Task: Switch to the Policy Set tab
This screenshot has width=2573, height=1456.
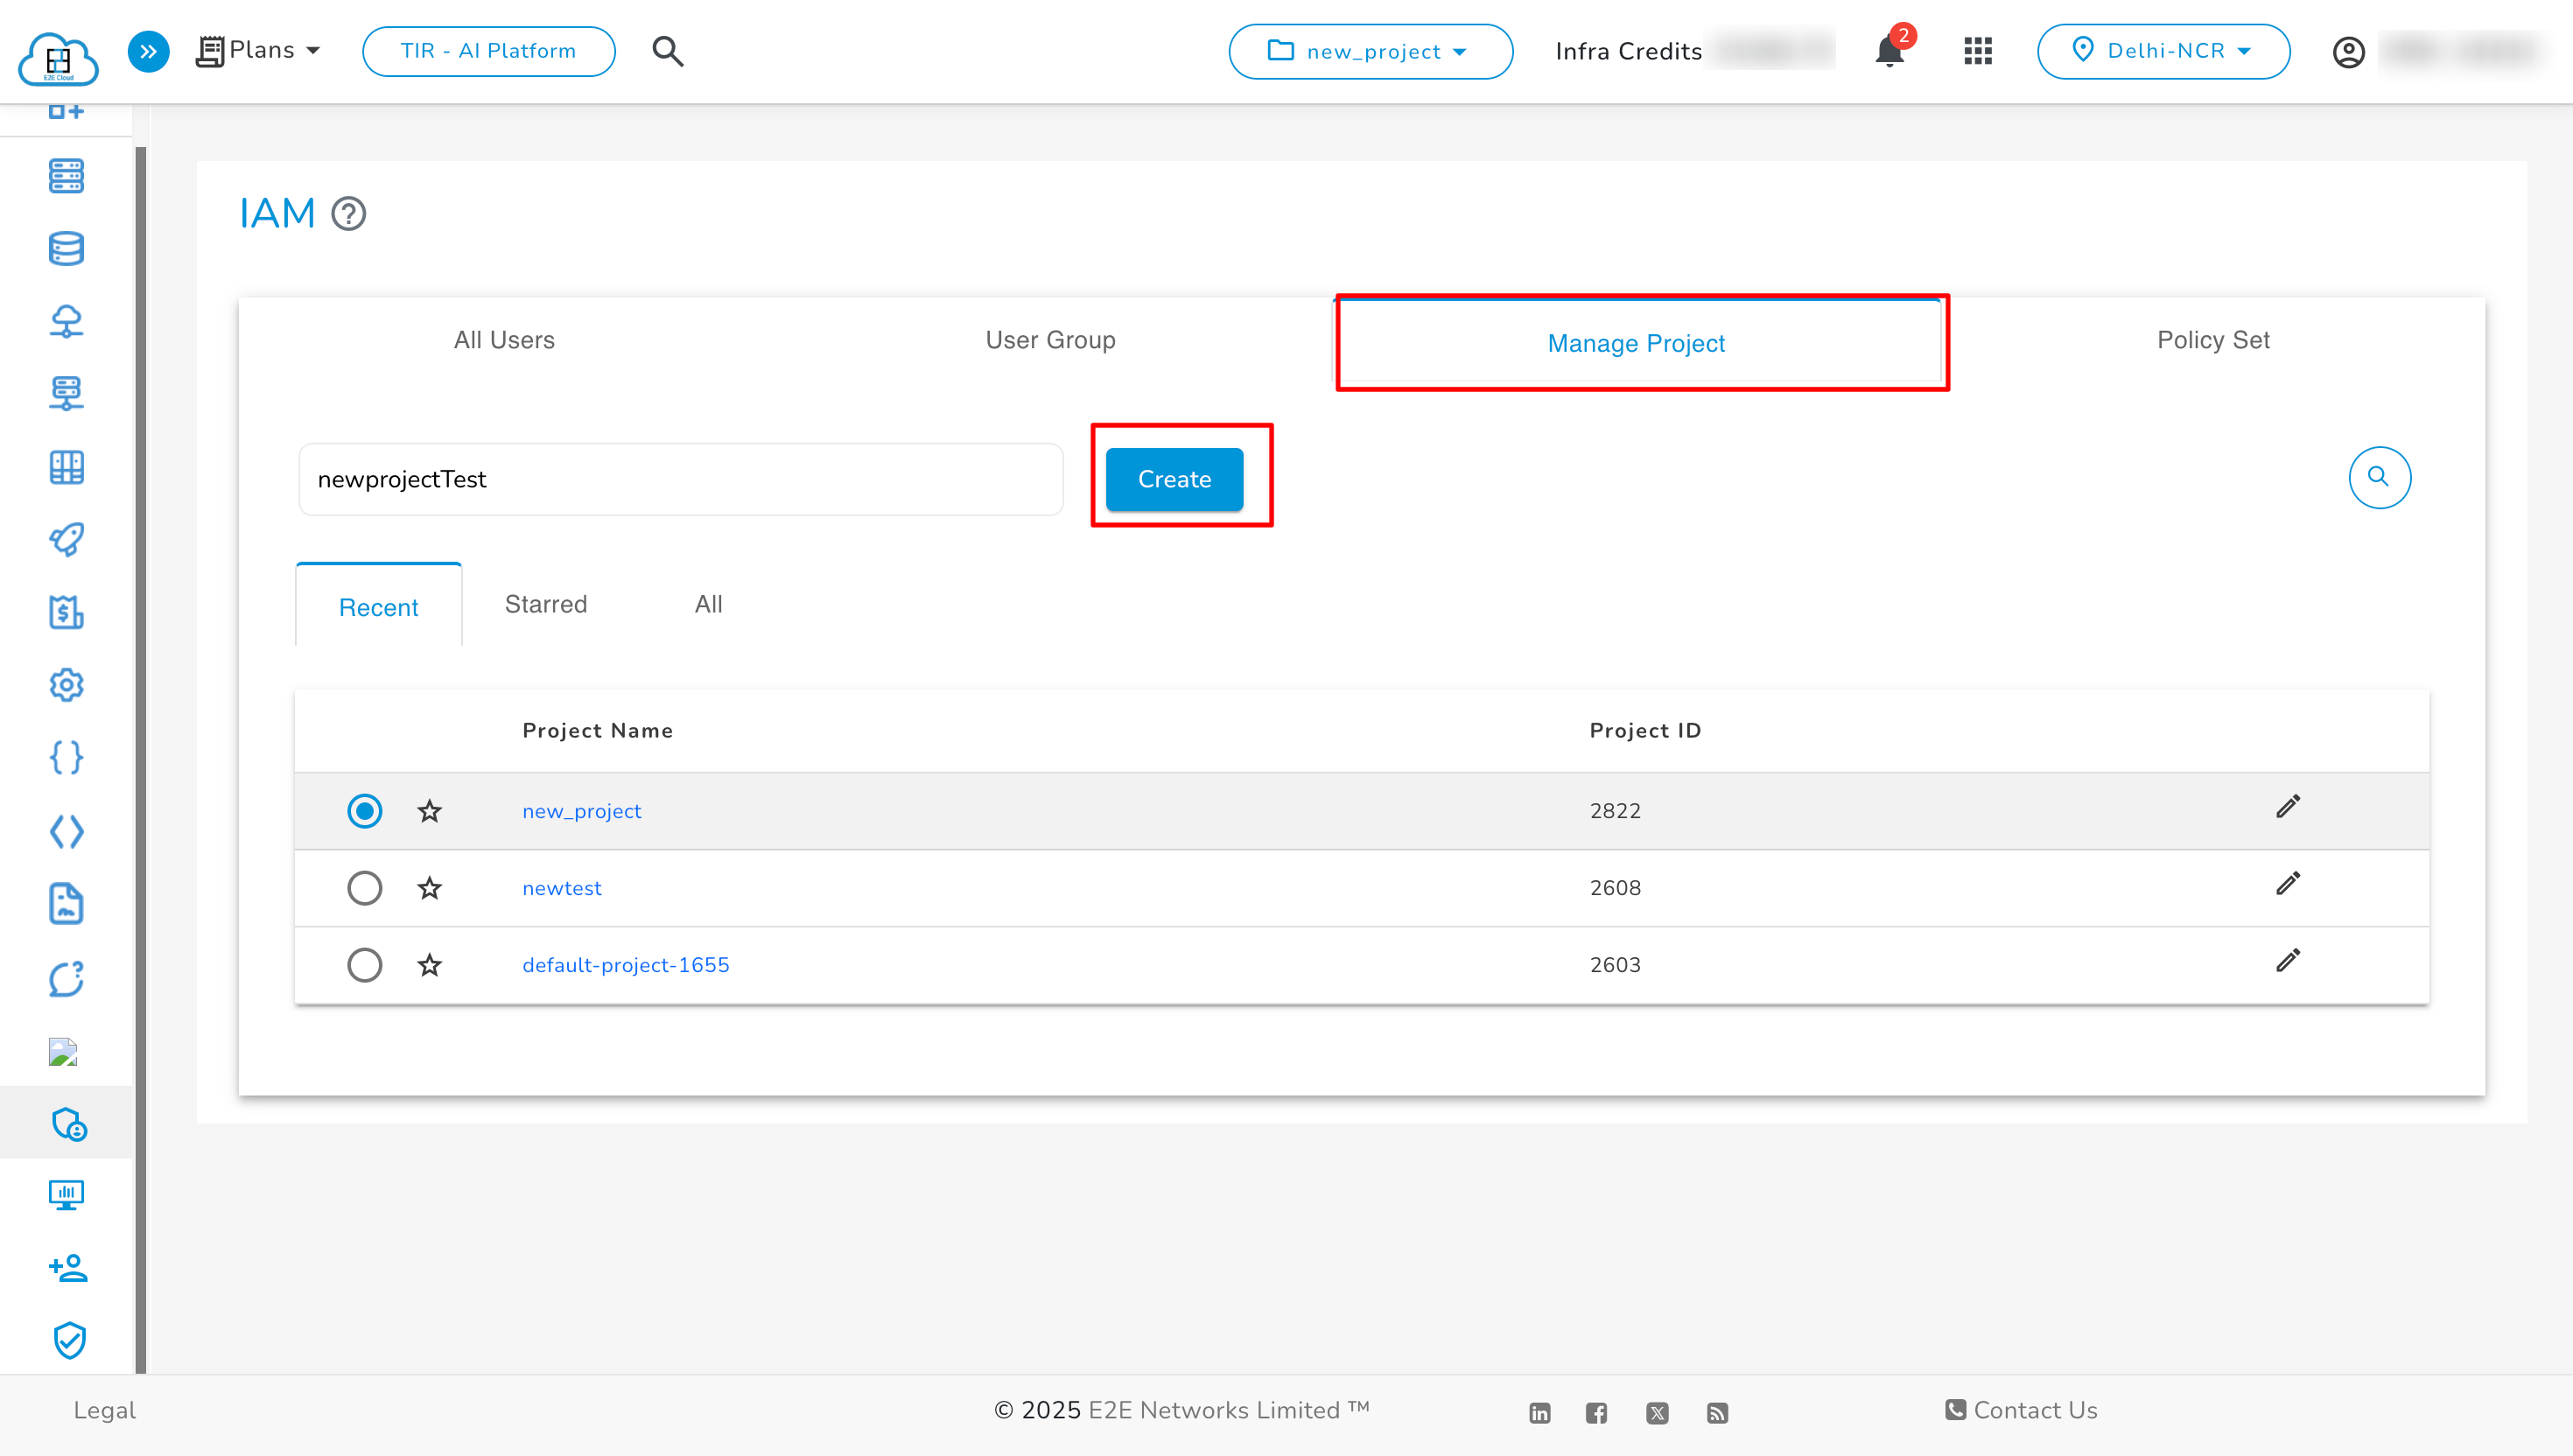Action: (2212, 341)
